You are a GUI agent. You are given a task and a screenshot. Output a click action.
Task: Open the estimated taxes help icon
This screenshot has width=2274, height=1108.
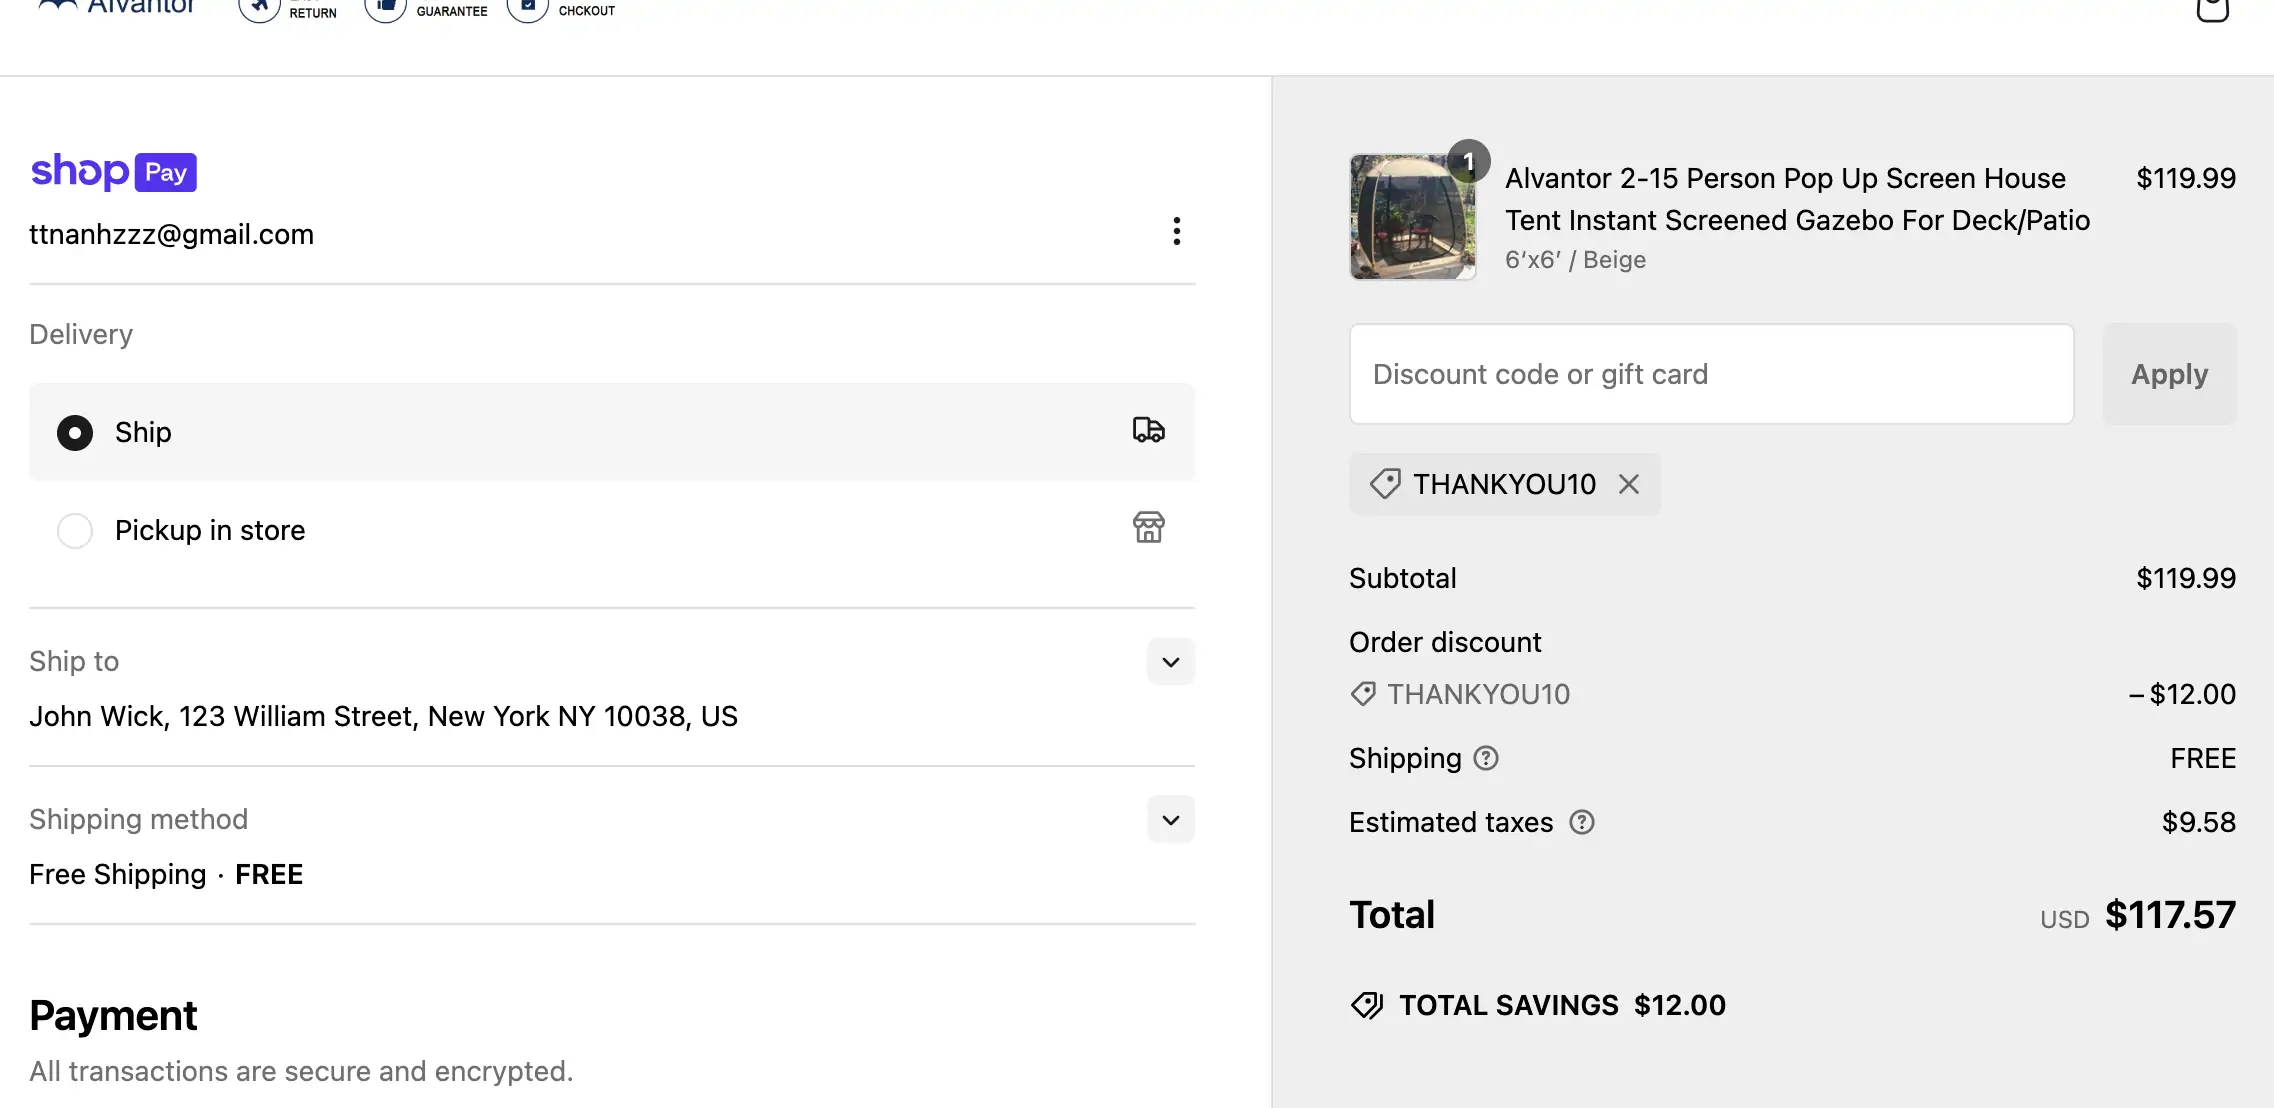coord(1581,822)
